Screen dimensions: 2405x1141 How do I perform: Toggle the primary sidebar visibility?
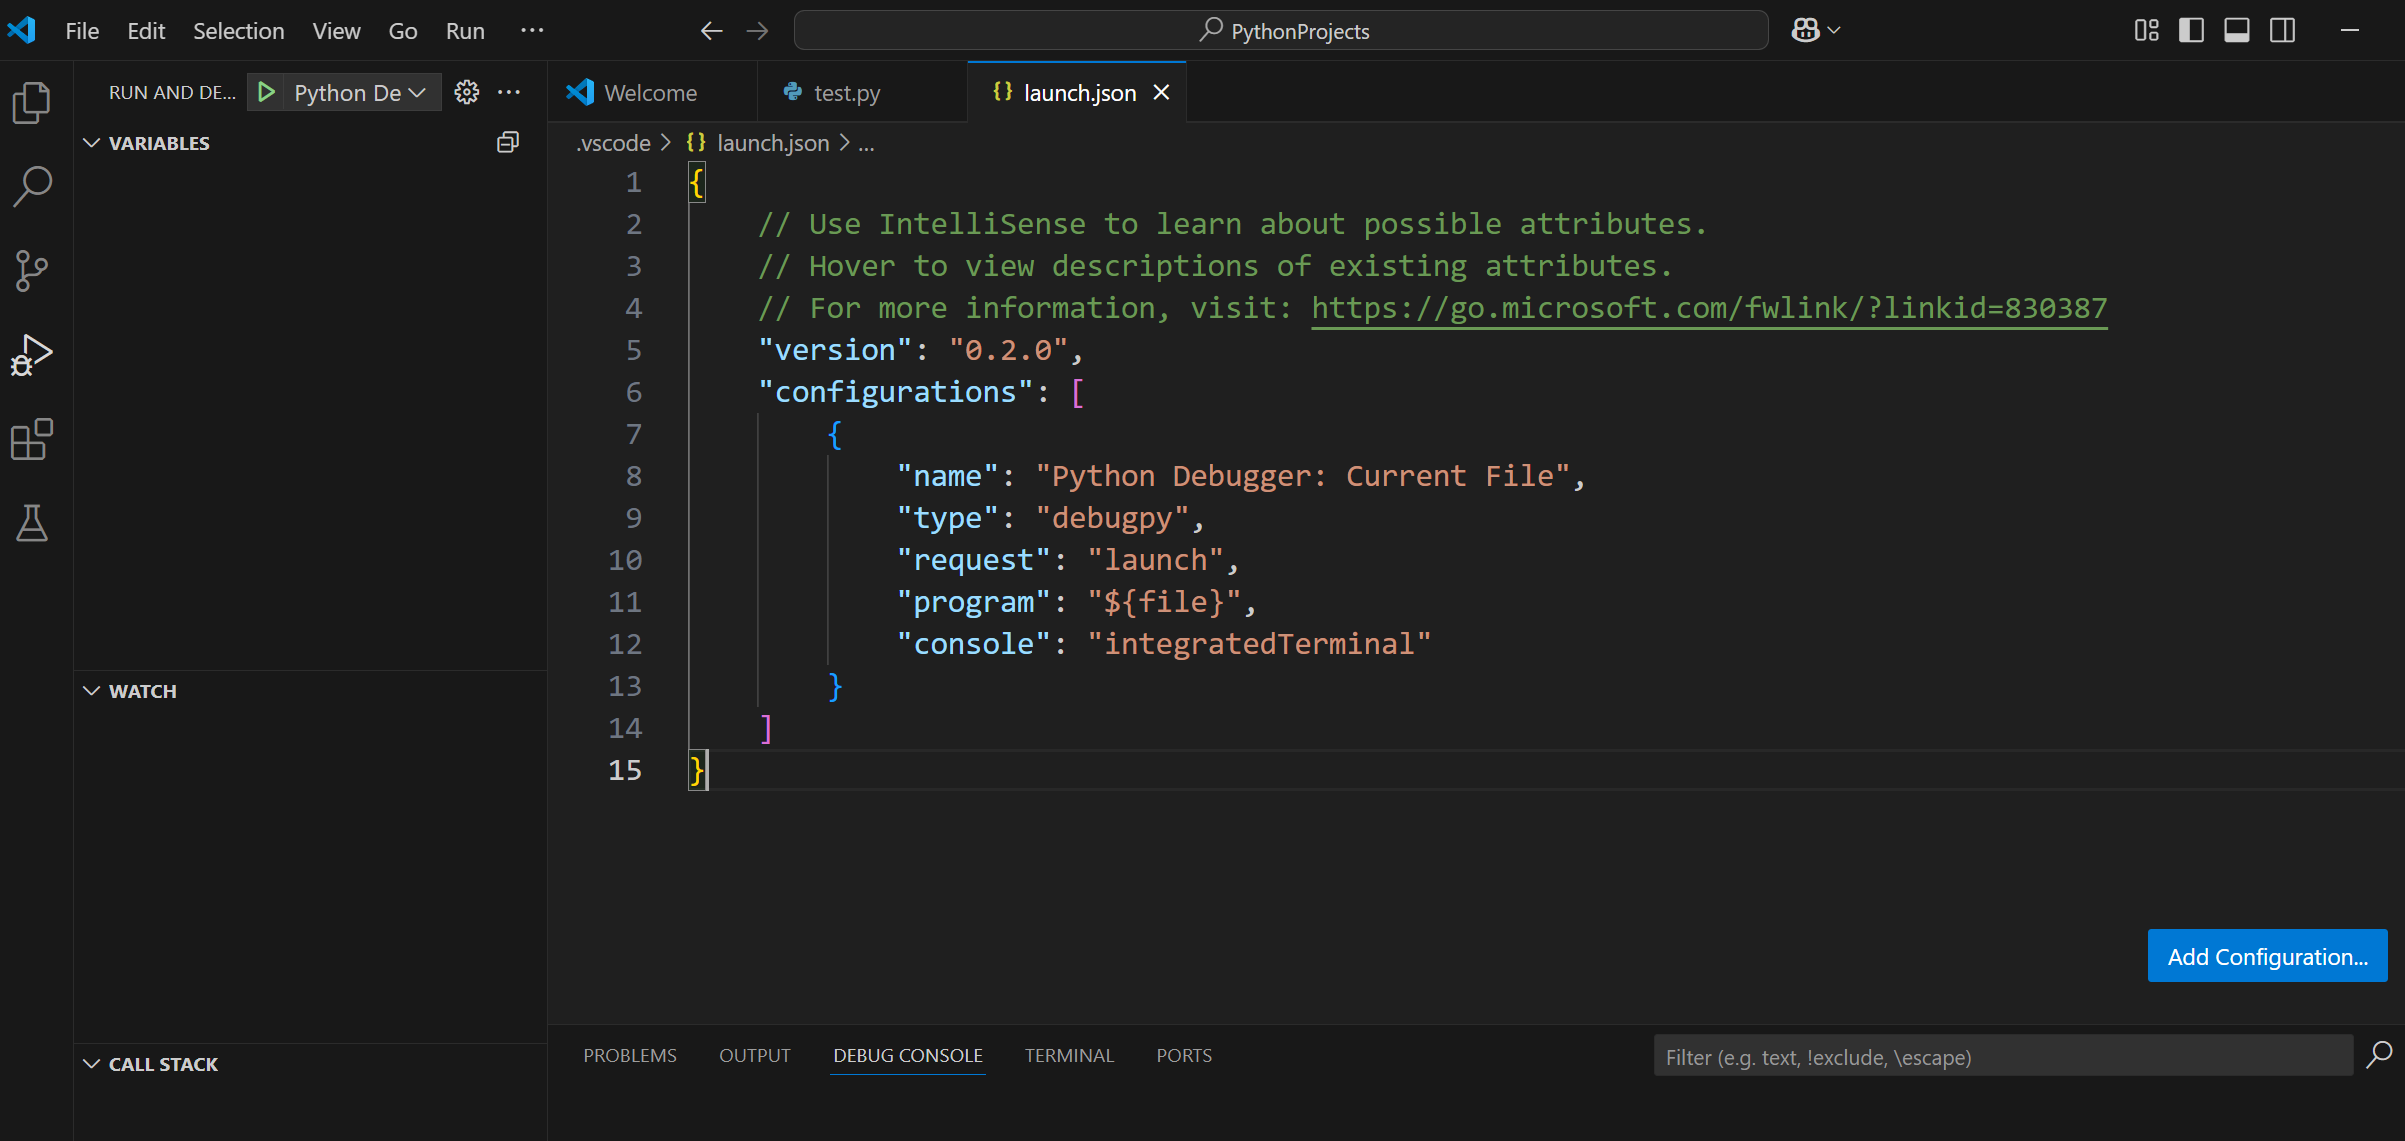pyautogui.click(x=2191, y=30)
